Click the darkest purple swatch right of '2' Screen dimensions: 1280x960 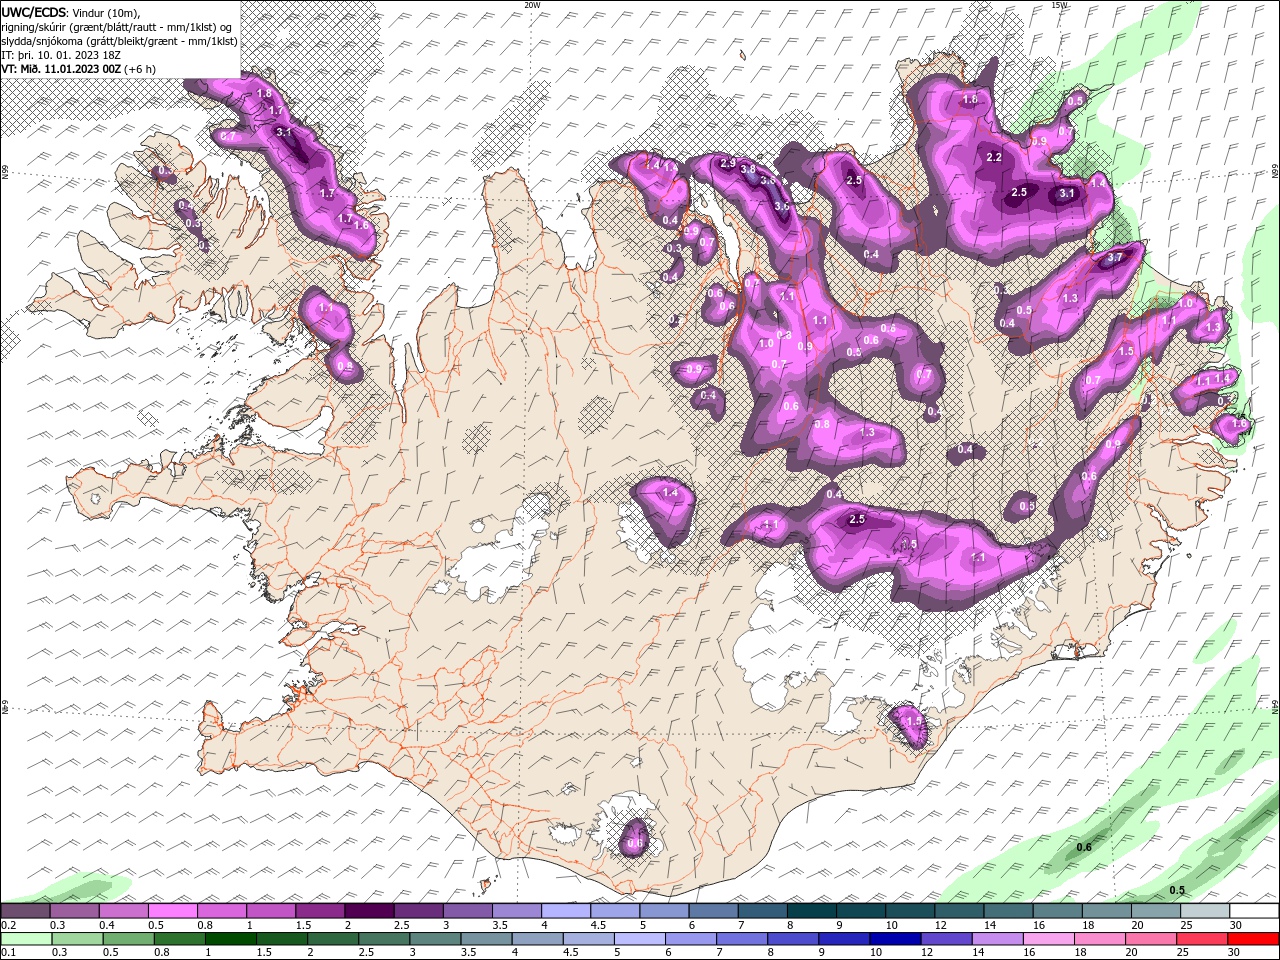pyautogui.click(x=369, y=910)
